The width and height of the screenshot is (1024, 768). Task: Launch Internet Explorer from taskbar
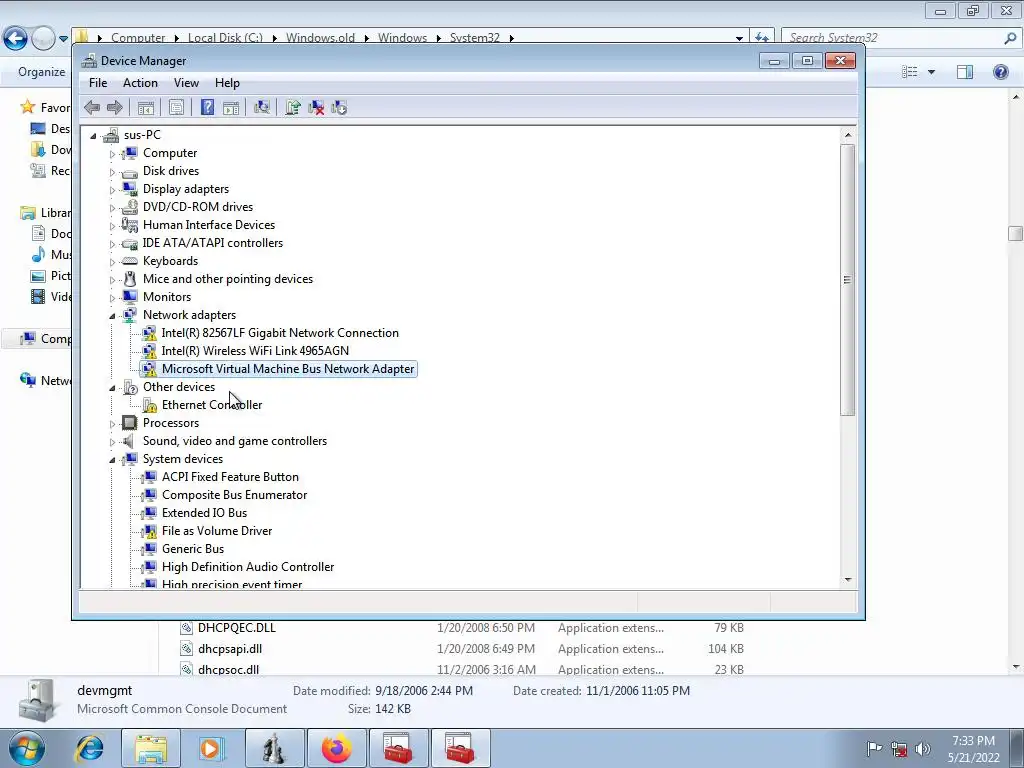tap(89, 748)
